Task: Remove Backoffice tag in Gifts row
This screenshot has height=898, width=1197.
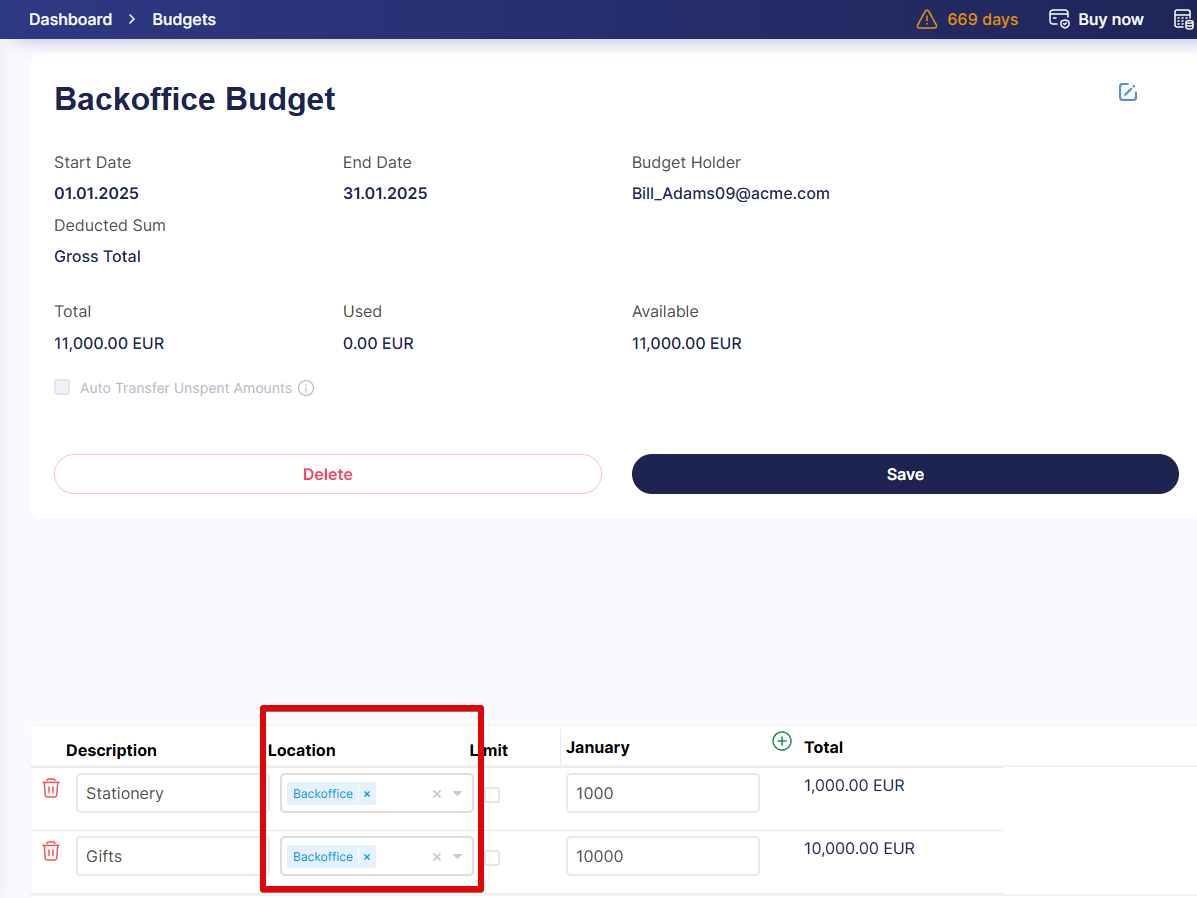Action: (367, 857)
